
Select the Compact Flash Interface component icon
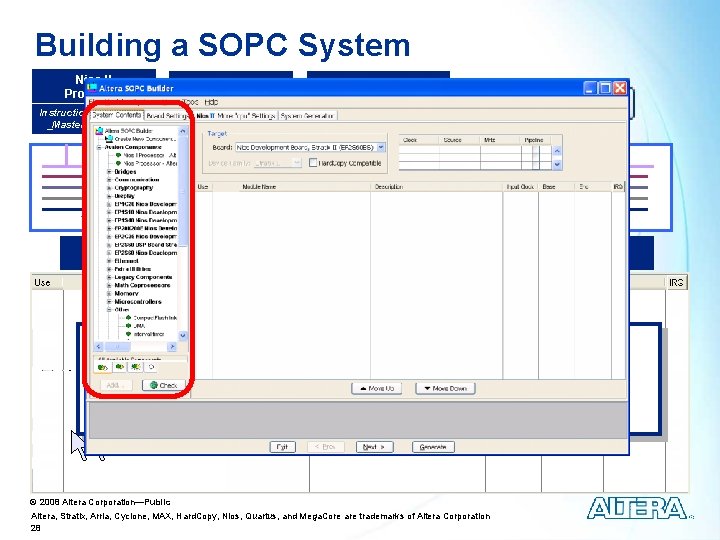coord(129,317)
